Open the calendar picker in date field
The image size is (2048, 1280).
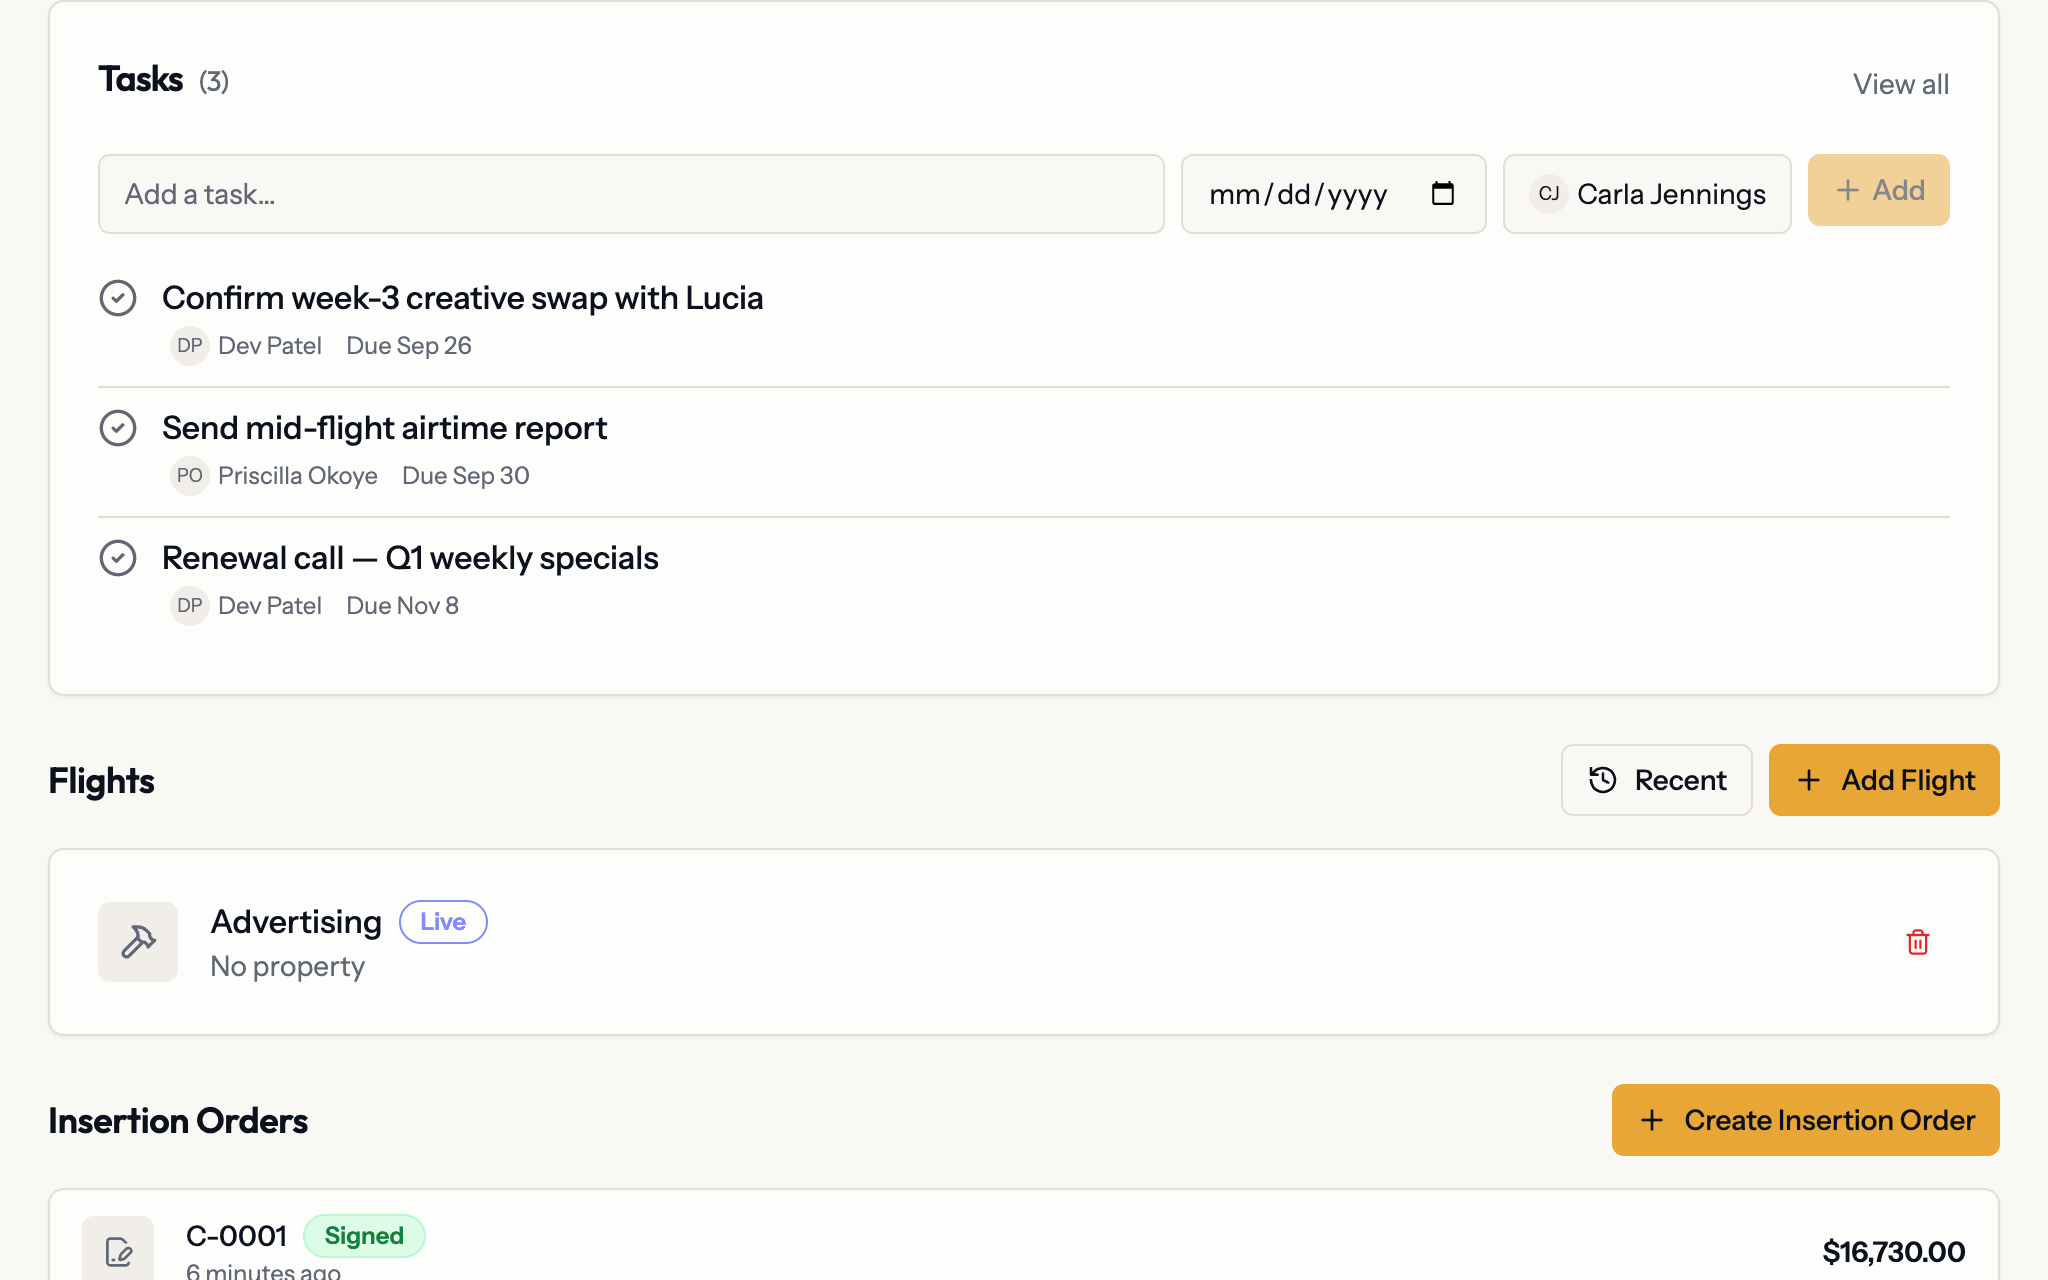1442,193
